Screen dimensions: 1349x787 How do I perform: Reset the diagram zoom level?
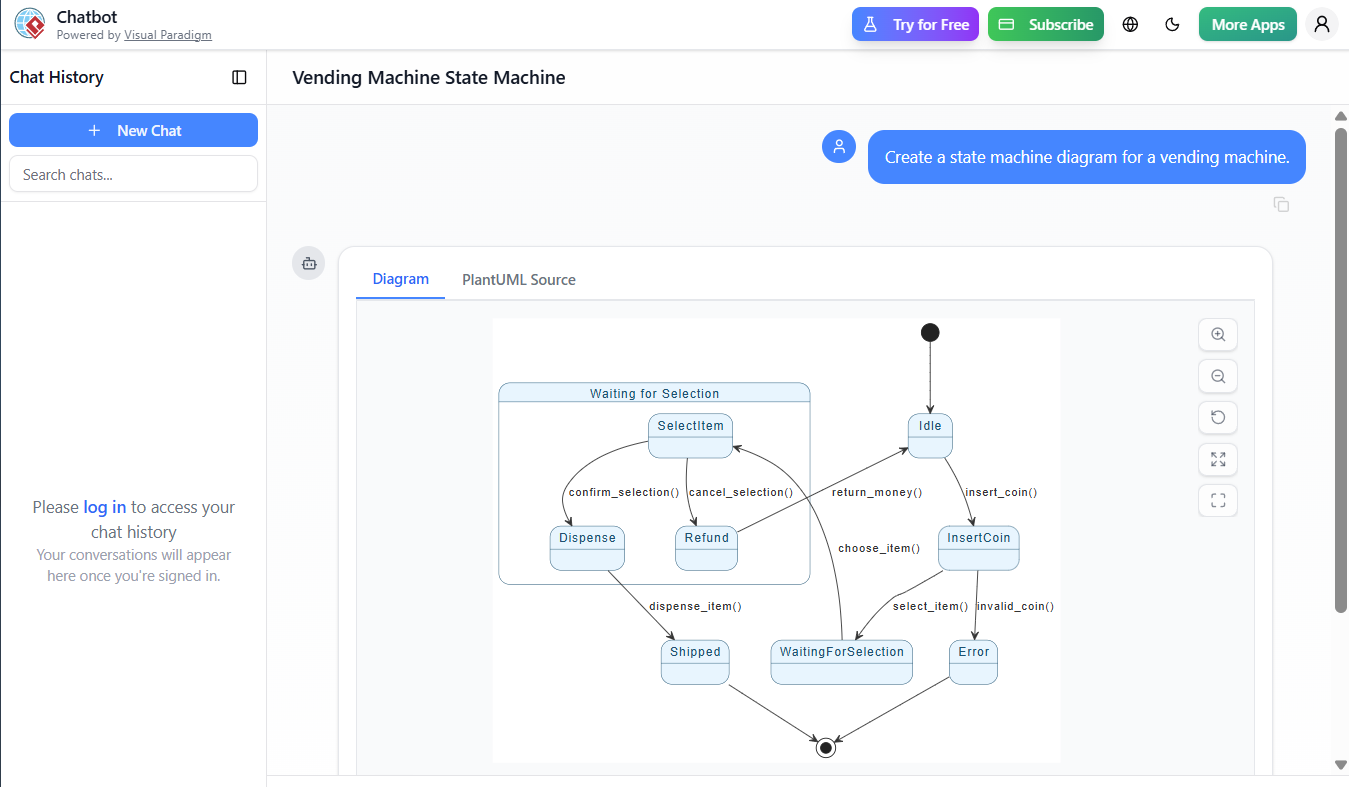[1217, 417]
